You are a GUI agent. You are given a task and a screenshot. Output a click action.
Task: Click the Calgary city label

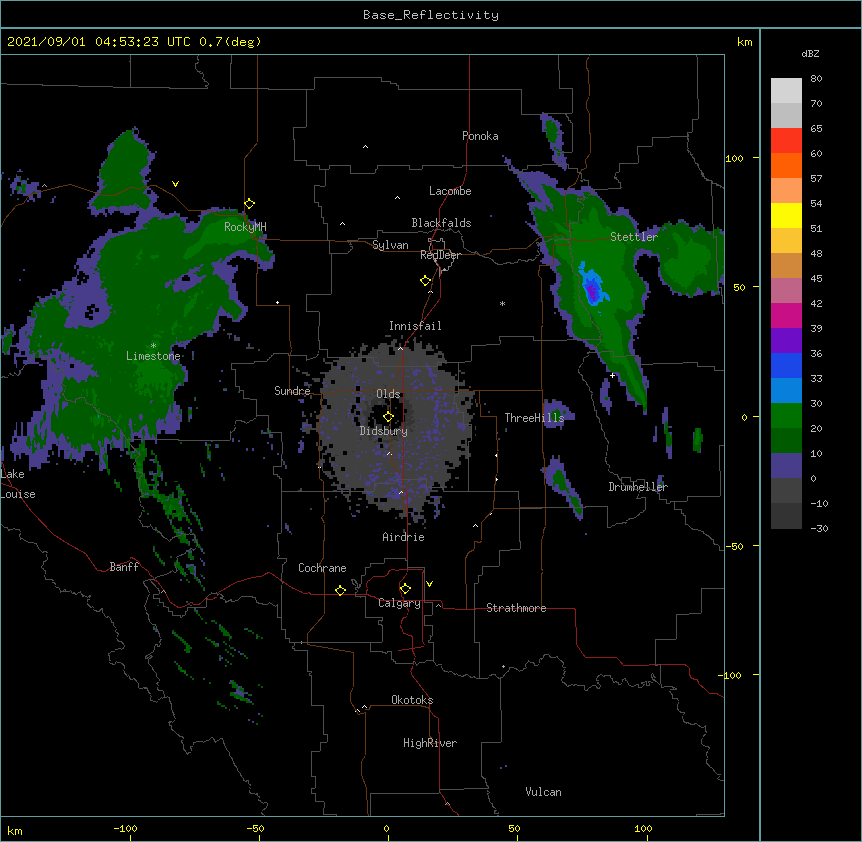coord(400,603)
